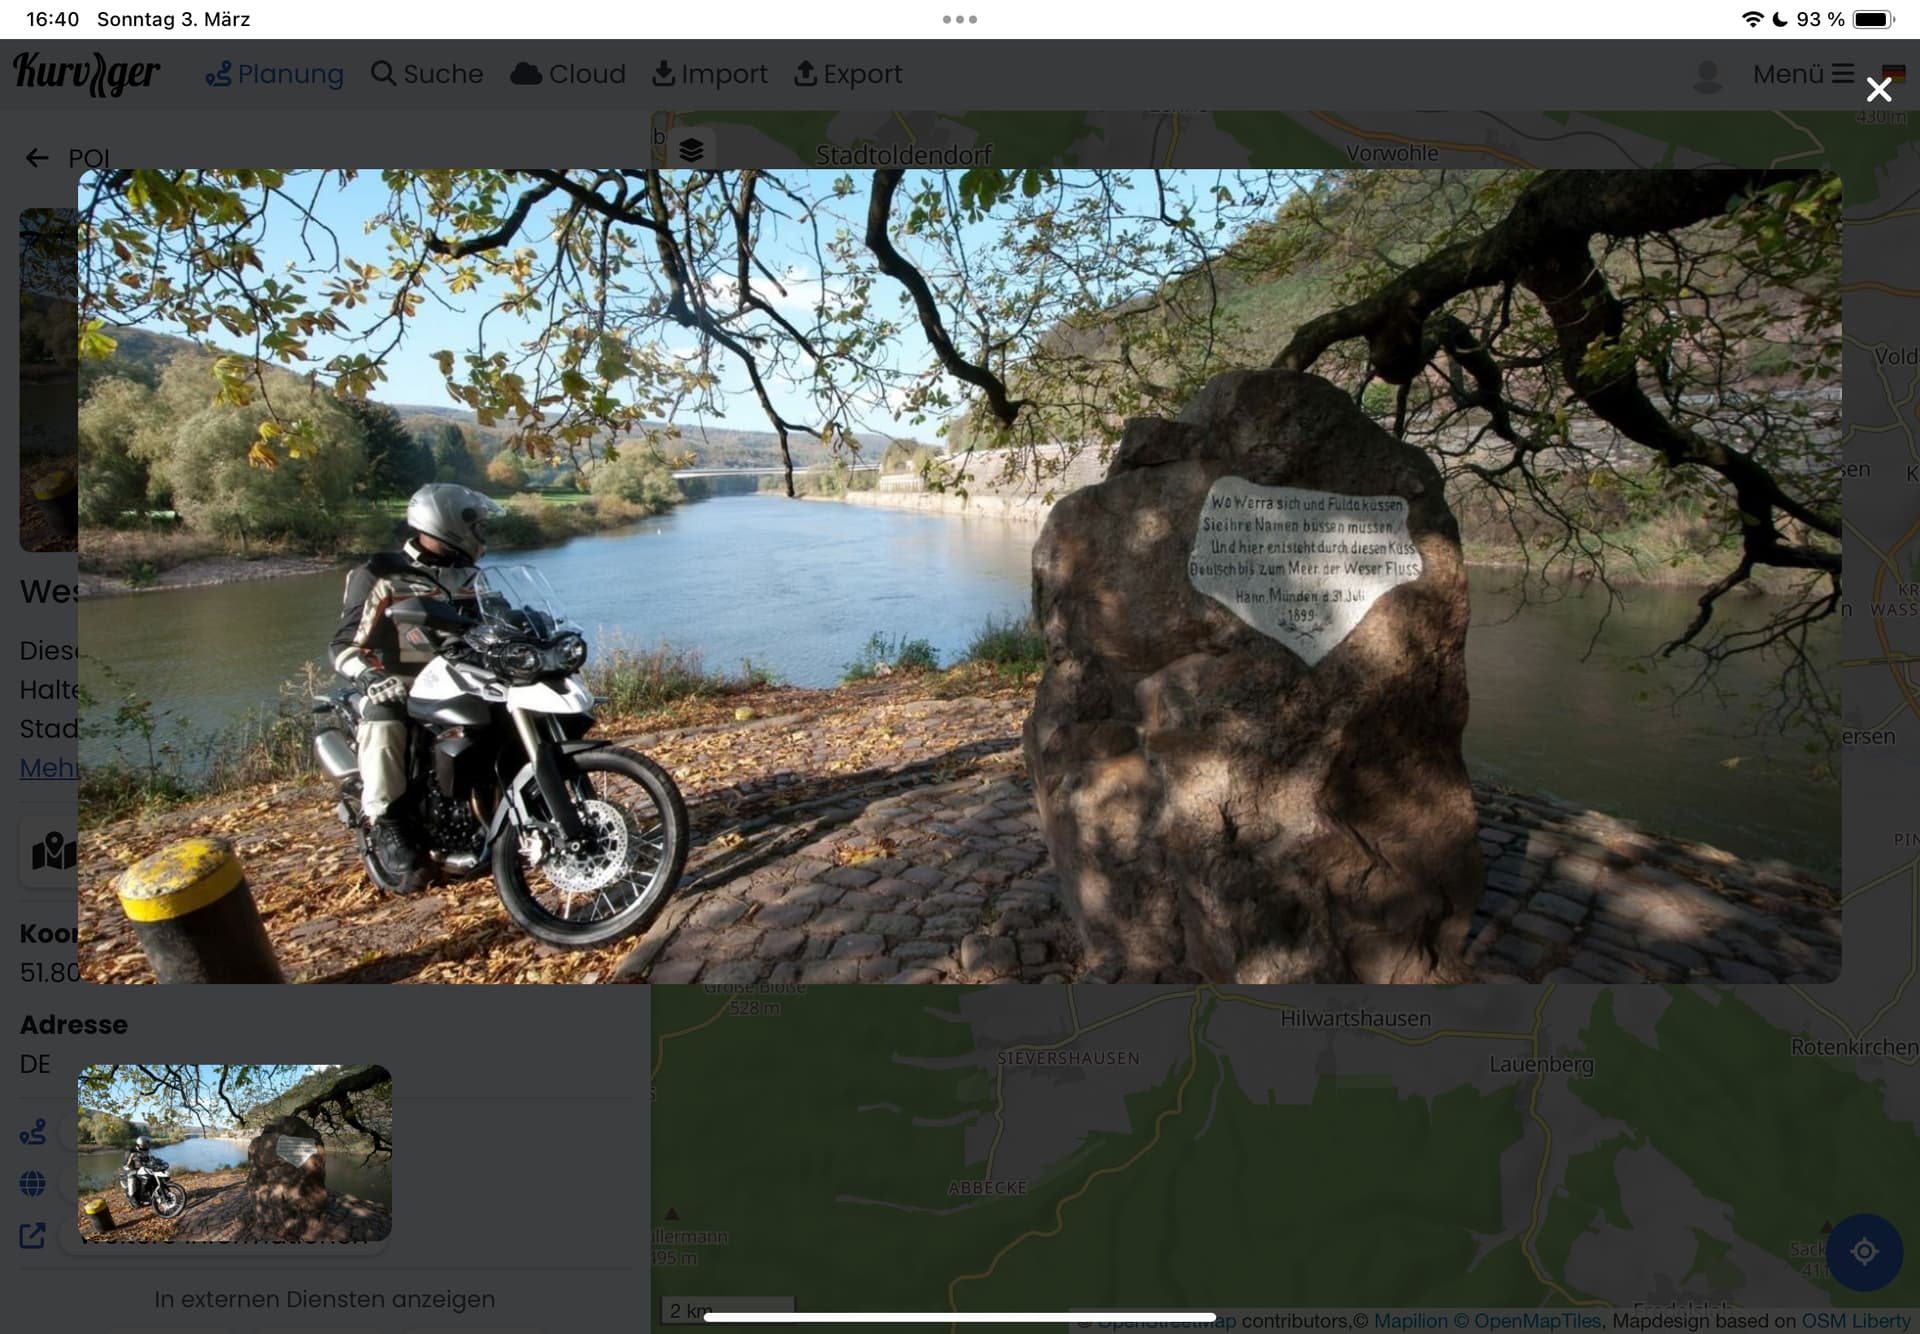Tap the three-dot multitasking indicator

(x=960, y=19)
